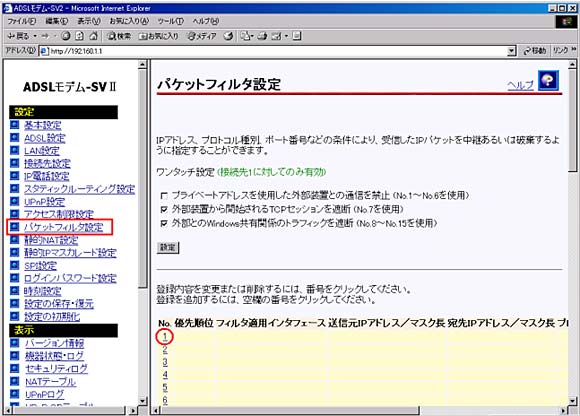The image size is (580, 416).
Task: Select filter entry number 1 in table
Action: click(165, 336)
